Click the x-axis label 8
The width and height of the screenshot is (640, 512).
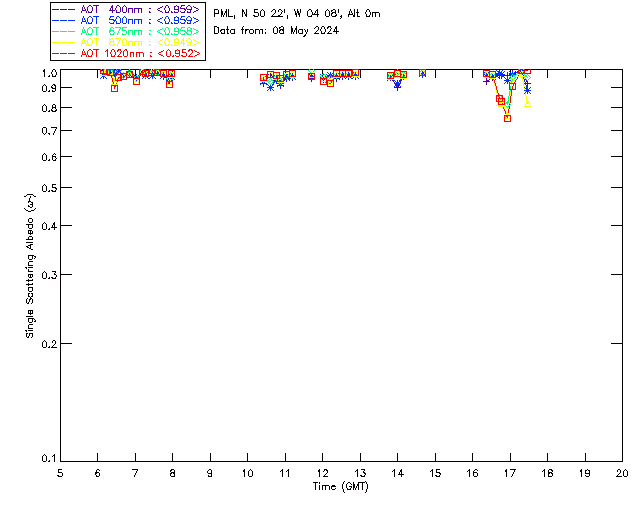172,473
